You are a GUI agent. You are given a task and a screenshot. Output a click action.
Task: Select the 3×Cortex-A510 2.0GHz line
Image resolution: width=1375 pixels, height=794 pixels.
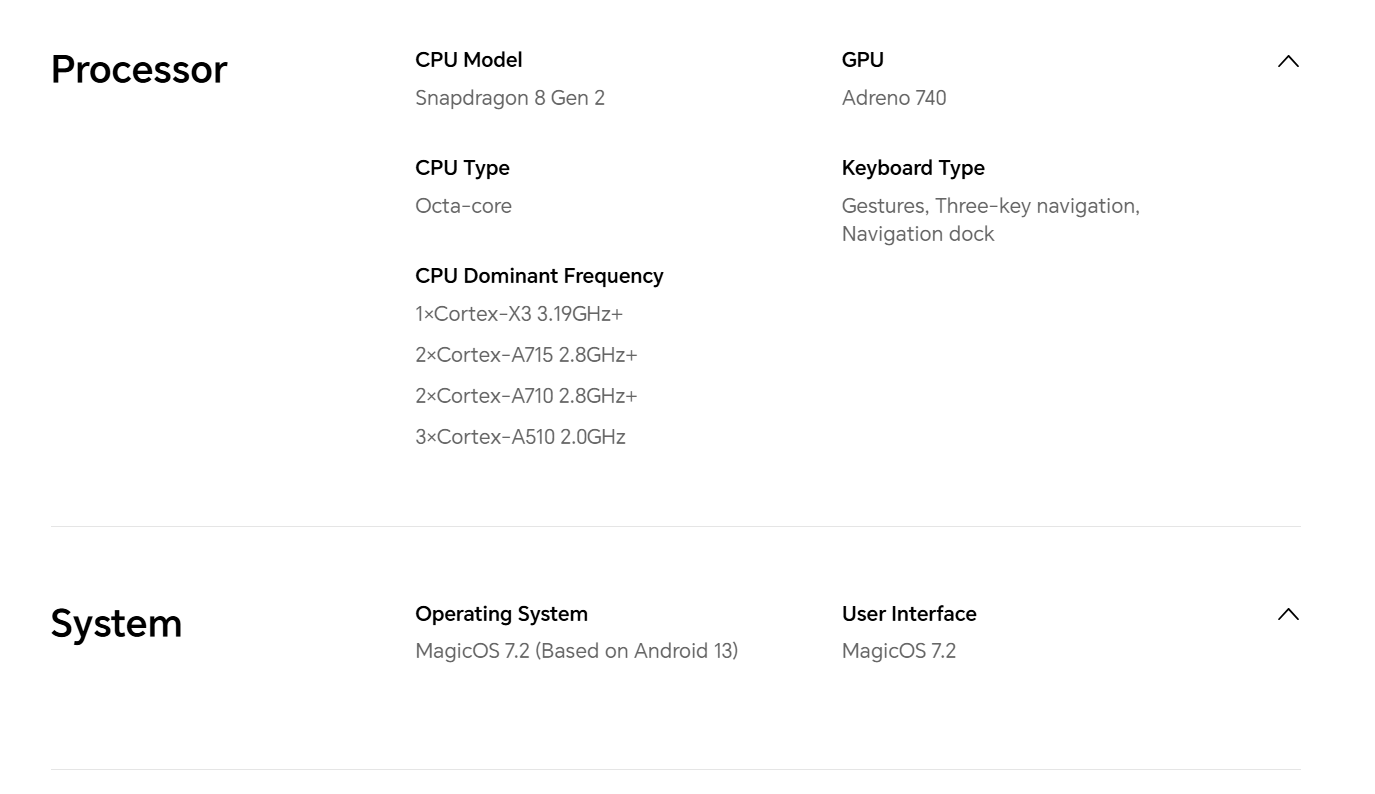click(520, 437)
